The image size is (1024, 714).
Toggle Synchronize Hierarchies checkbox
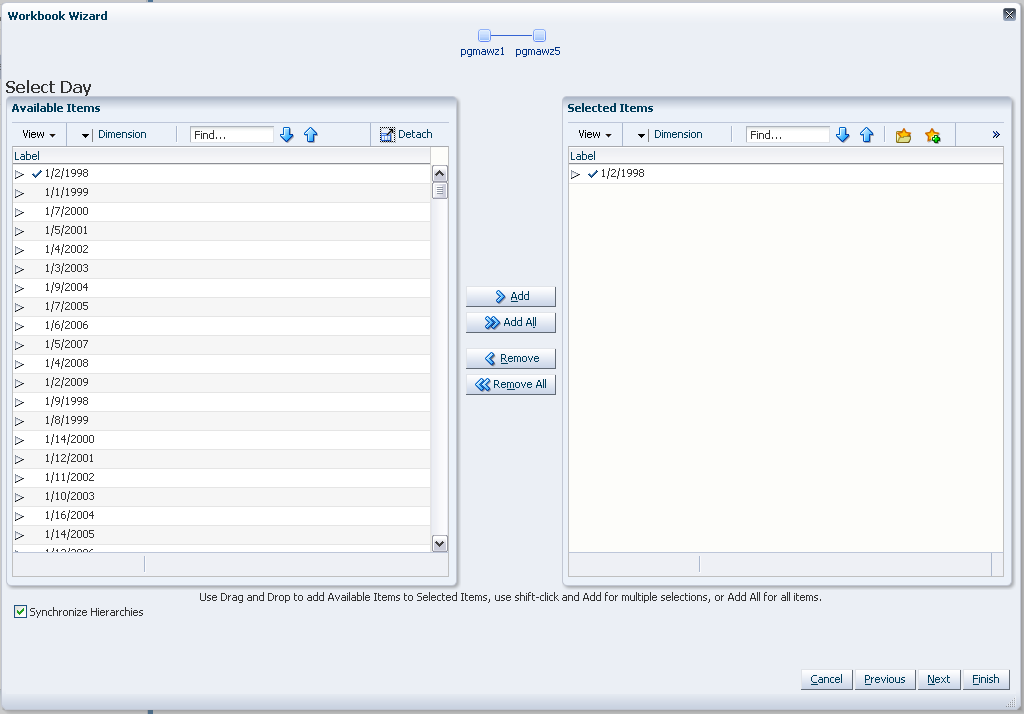point(20,611)
